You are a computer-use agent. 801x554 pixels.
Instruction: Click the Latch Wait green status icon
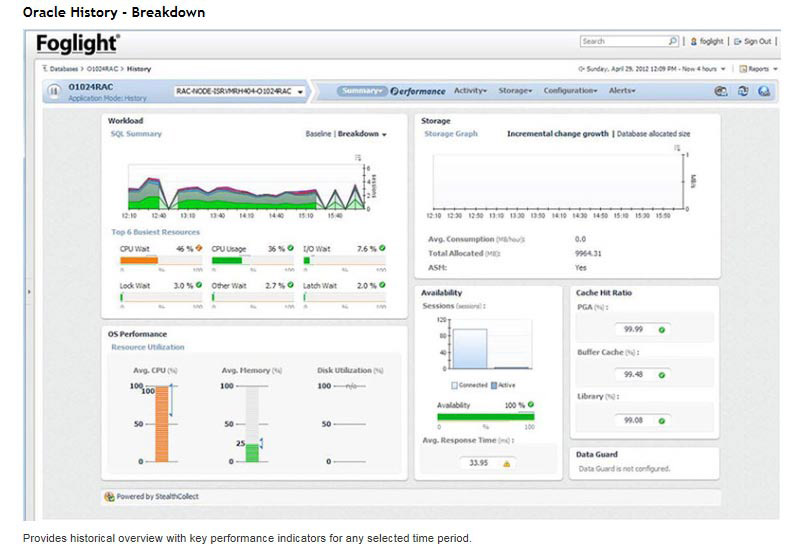pyautogui.click(x=382, y=285)
